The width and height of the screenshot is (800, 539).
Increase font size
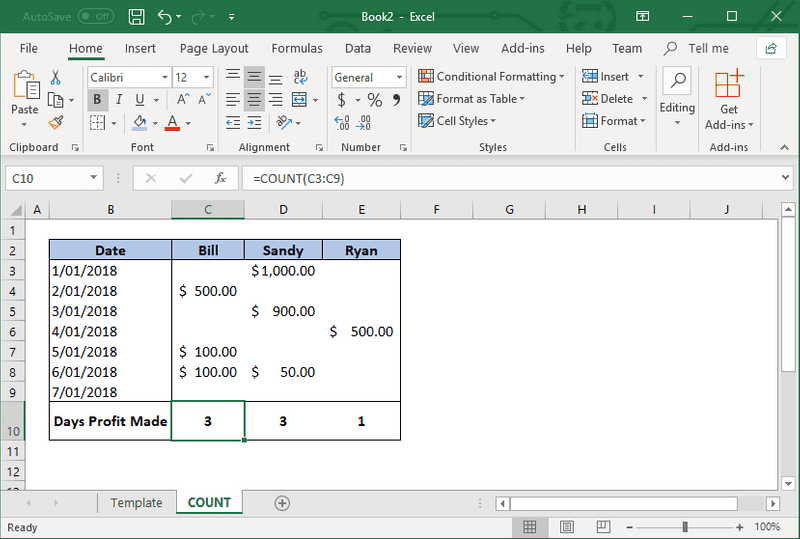point(183,100)
